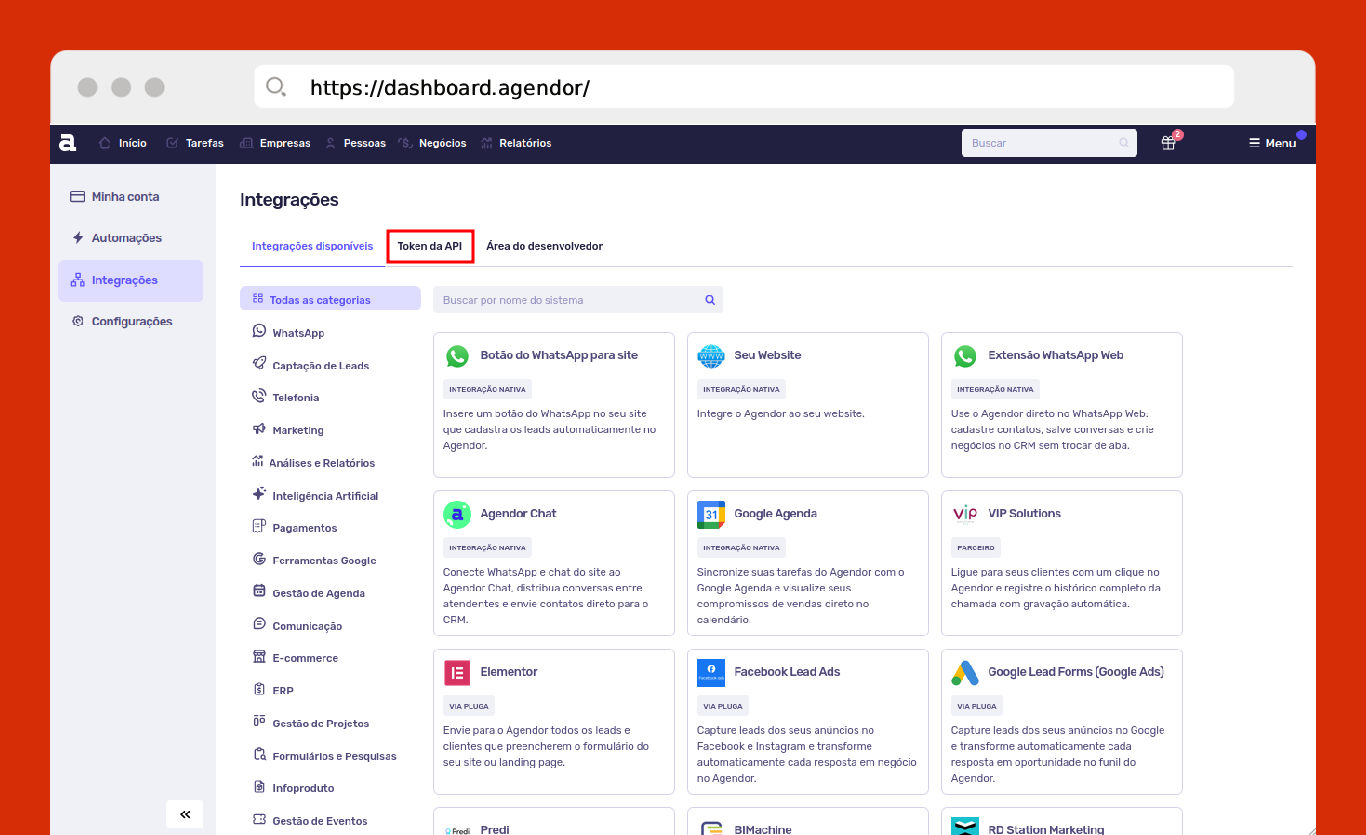1366x835 pixels.
Task: Open the gift notifications icon
Action: pyautogui.click(x=1168, y=143)
